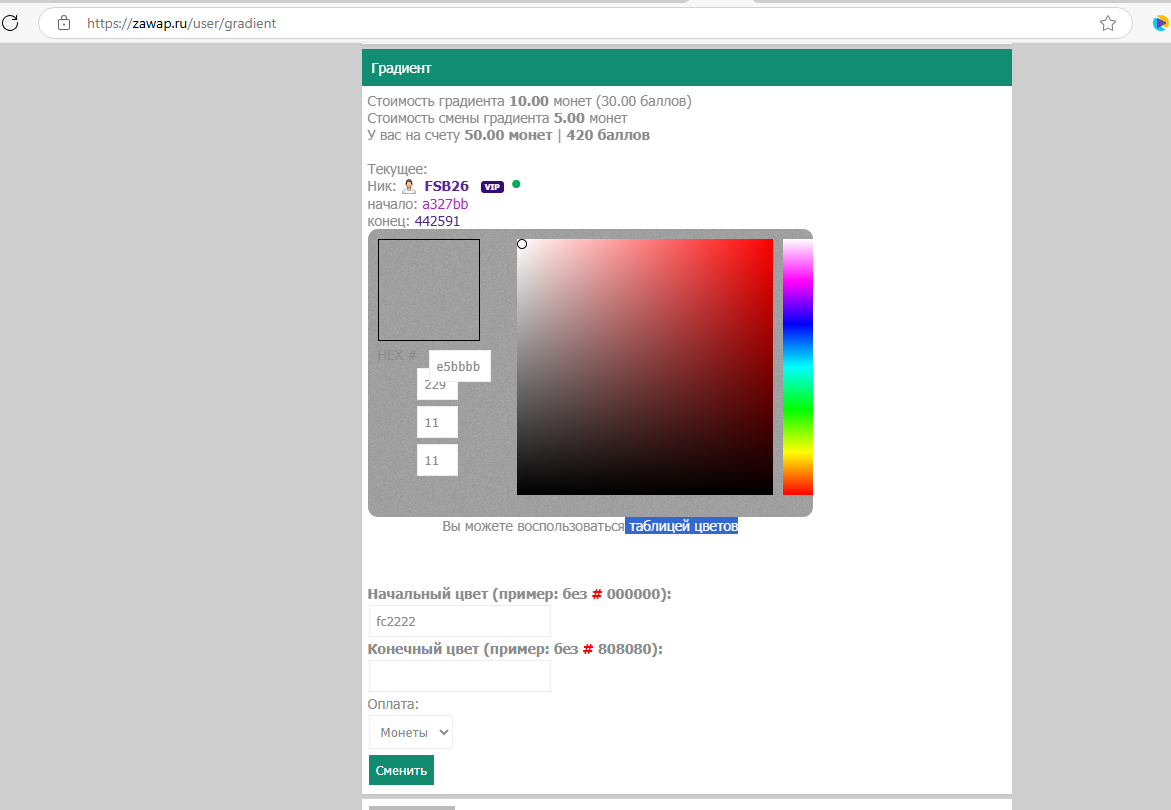Open the Монеты payment dropdown

click(x=411, y=733)
